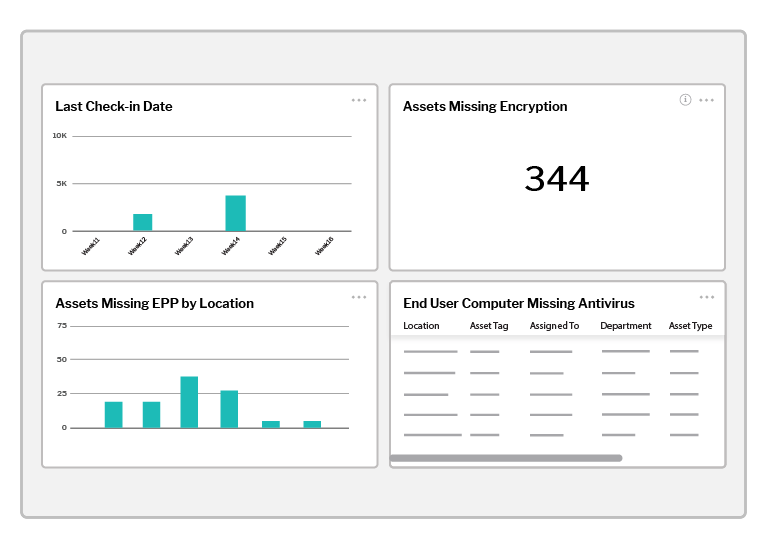The image size is (768, 548).
Task: Click the Assets Missing Encryption title
Action: click(x=485, y=106)
